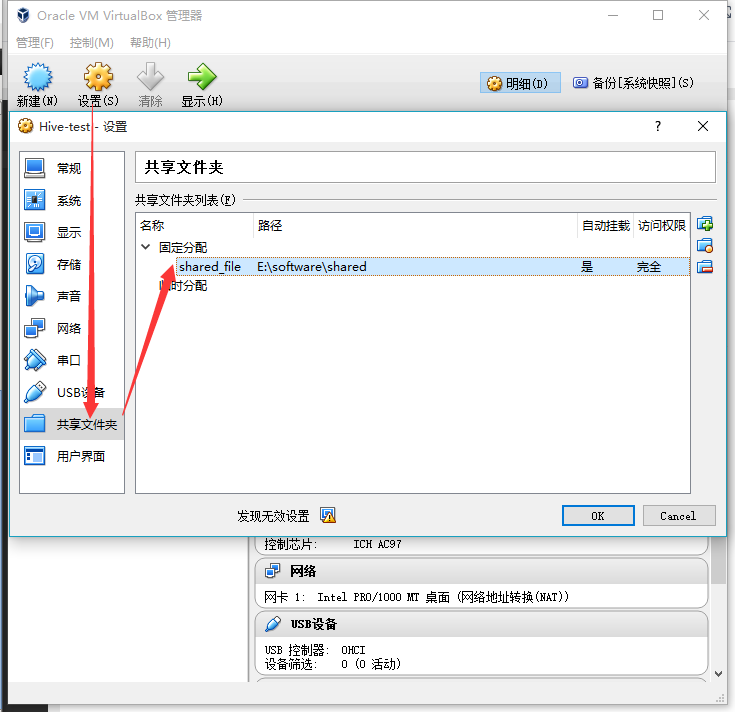Viewport: 735px width, 712px height.
Task: Click the invalid settings warning icon
Action: click(x=328, y=516)
